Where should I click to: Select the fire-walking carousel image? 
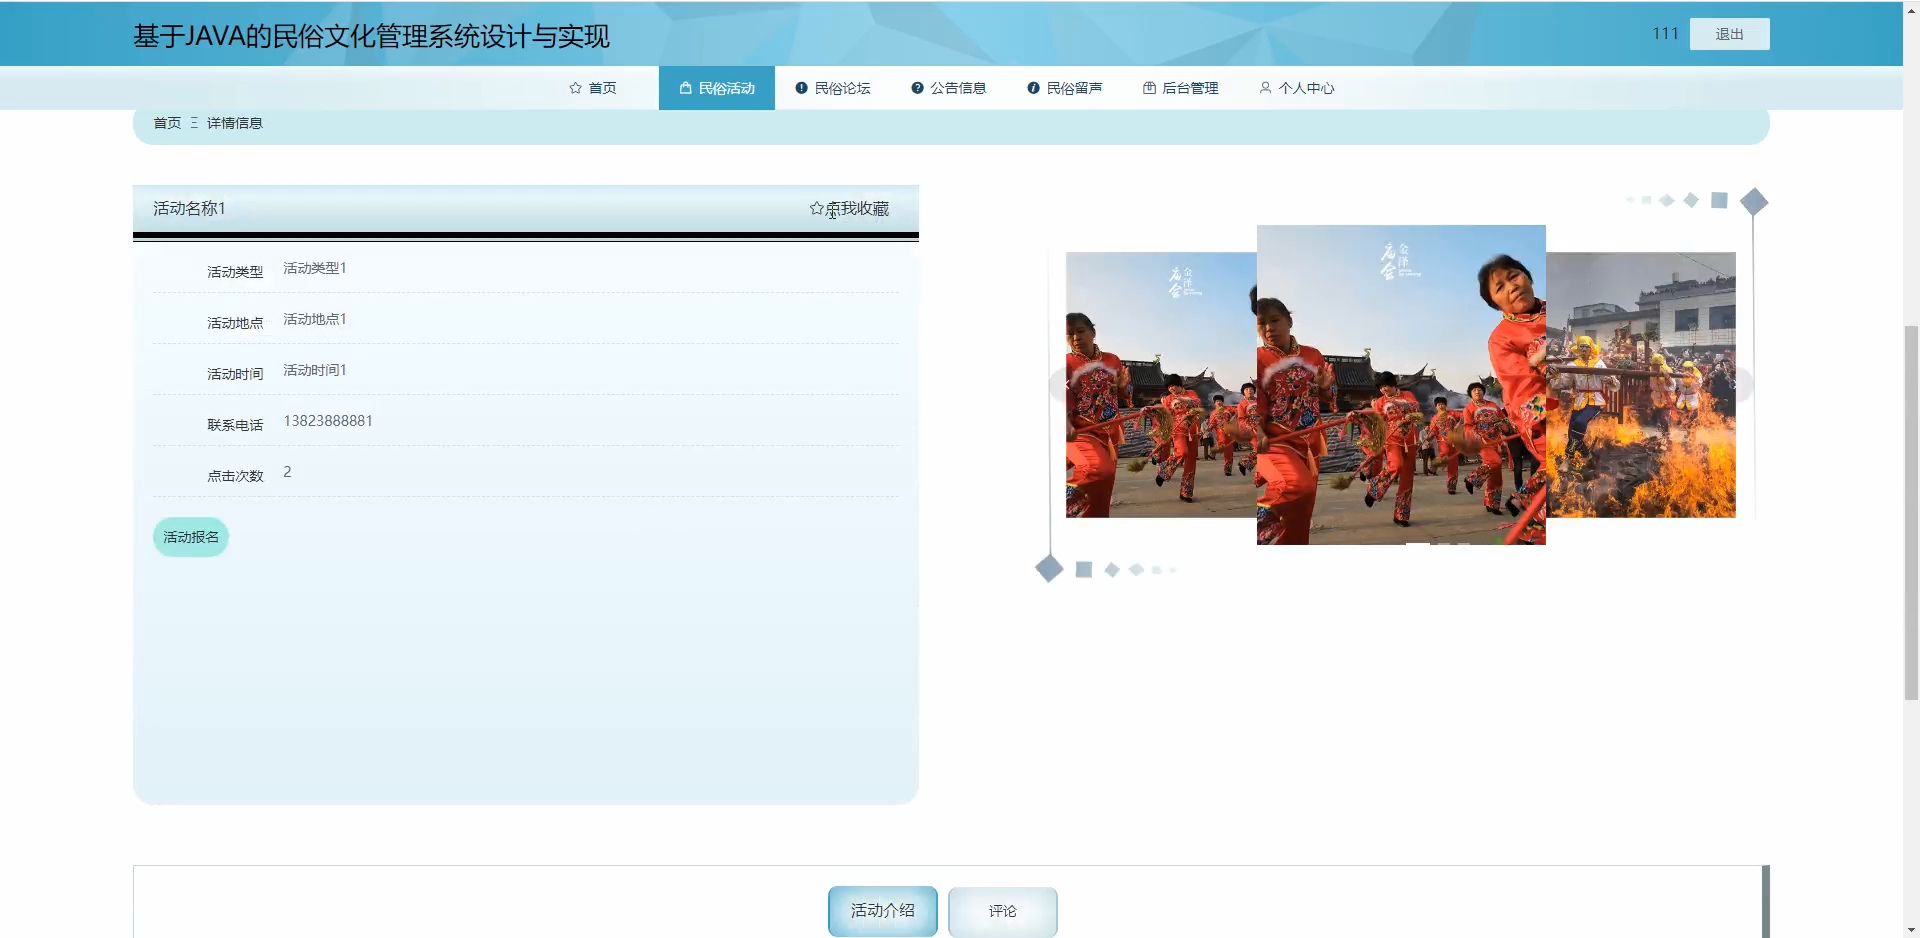1641,384
